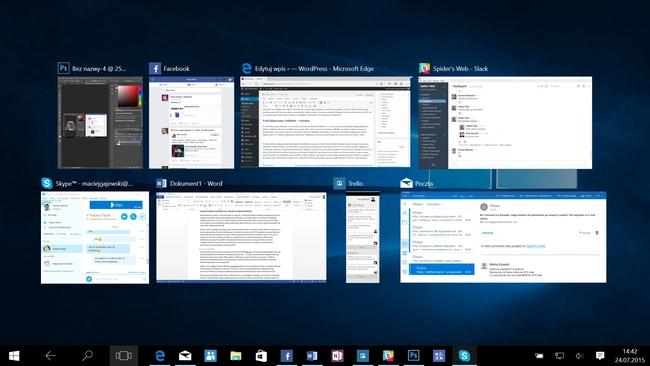
Task: Select the narrow Trello window thumbnail
Action: coord(363,237)
